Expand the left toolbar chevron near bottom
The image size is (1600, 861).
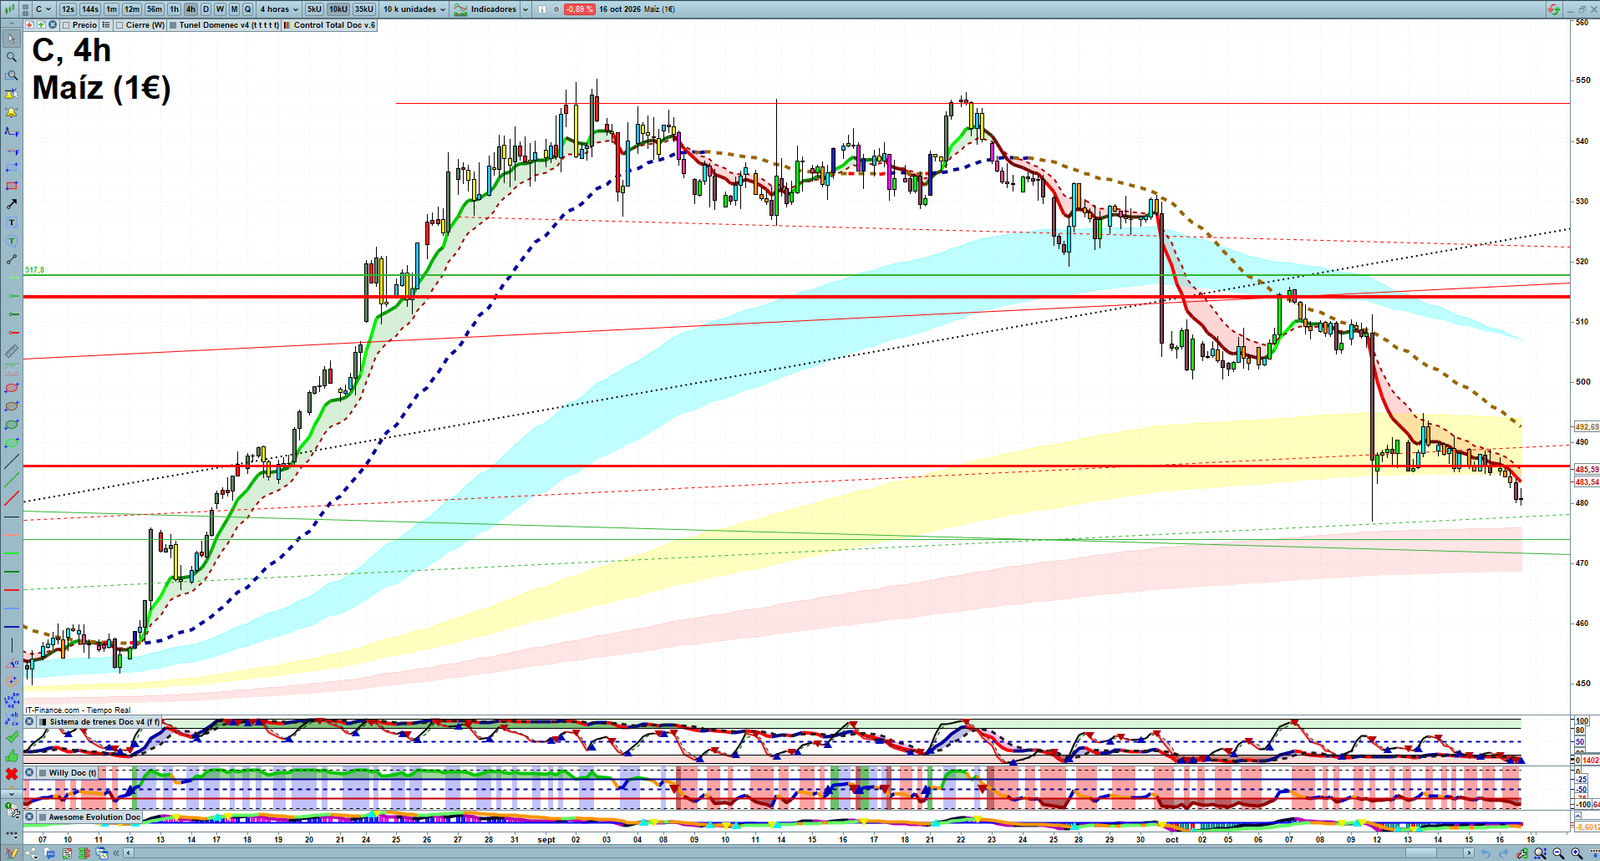[x=12, y=794]
